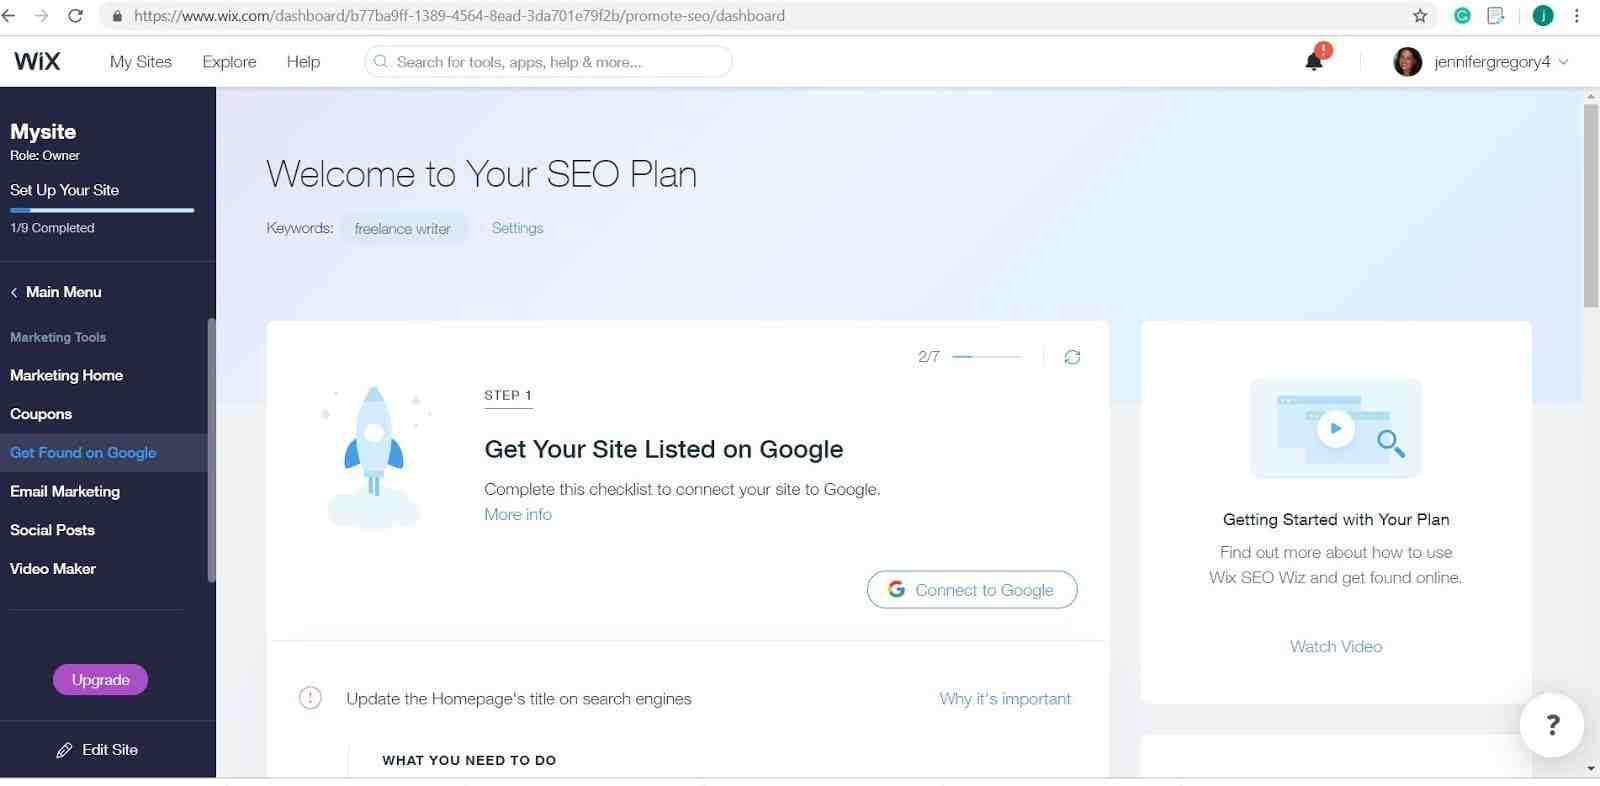Click the profile avatar photo

pyautogui.click(x=1407, y=61)
